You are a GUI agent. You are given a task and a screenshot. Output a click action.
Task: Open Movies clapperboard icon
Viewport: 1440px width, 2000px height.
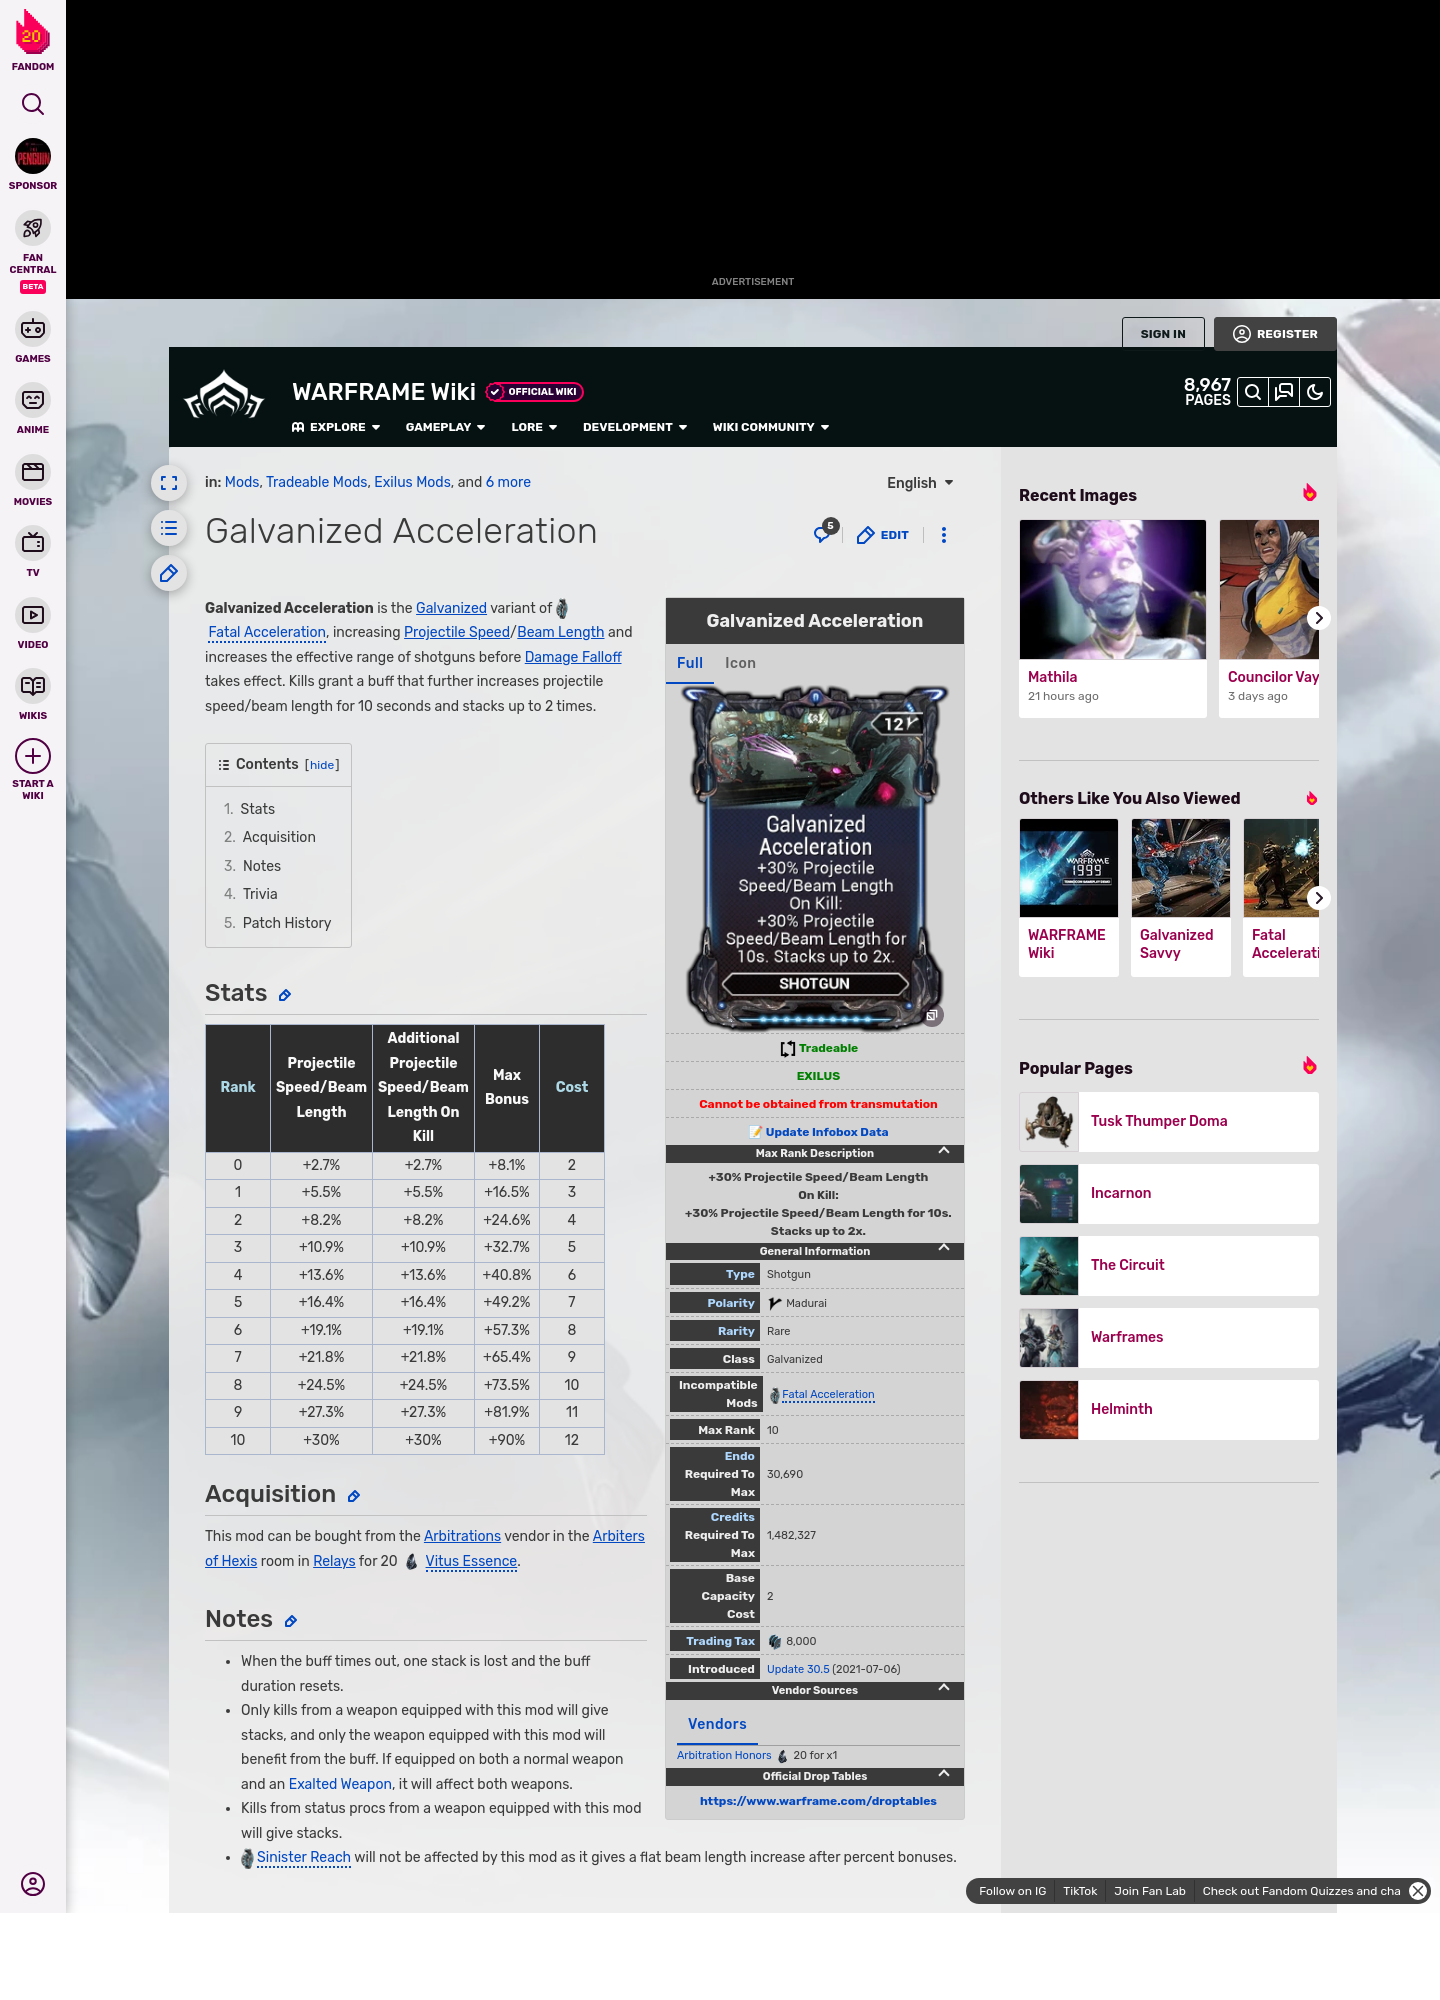click(33, 472)
